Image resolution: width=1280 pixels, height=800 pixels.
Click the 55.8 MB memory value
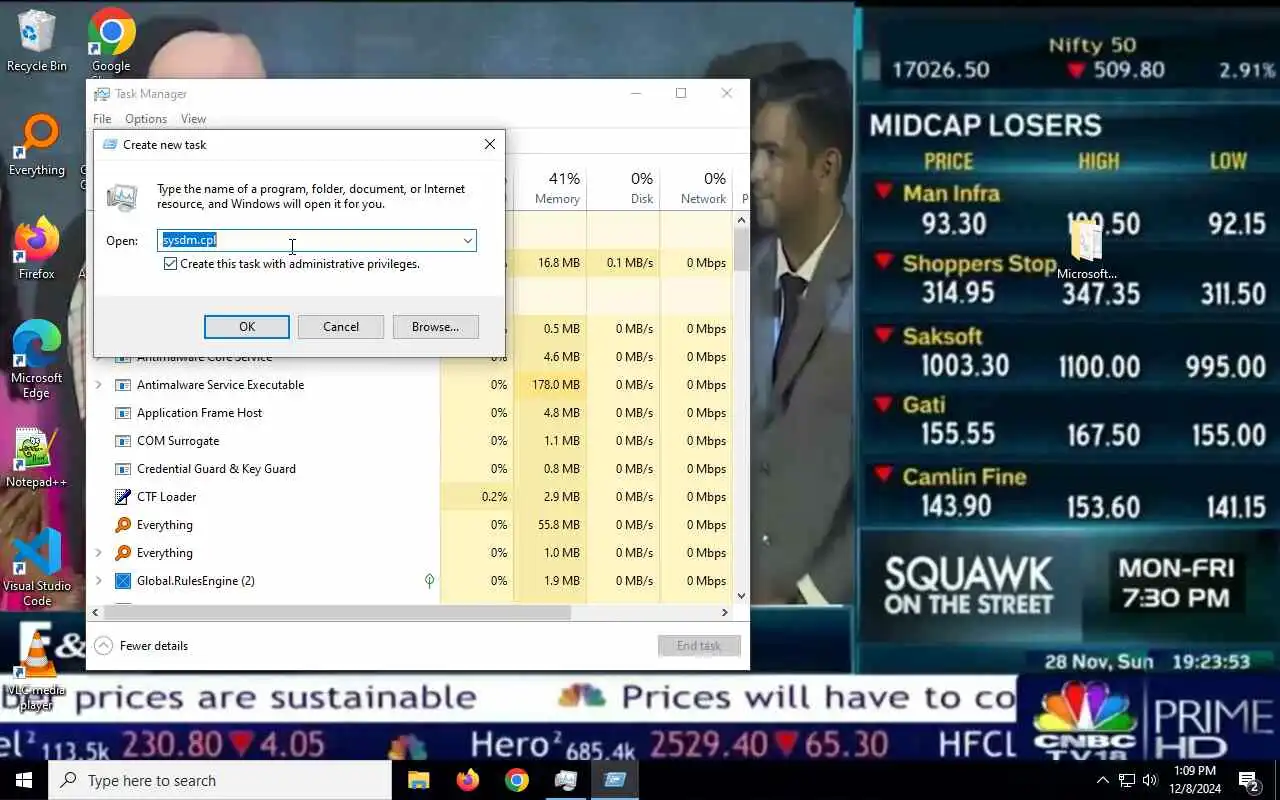[x=559, y=525]
